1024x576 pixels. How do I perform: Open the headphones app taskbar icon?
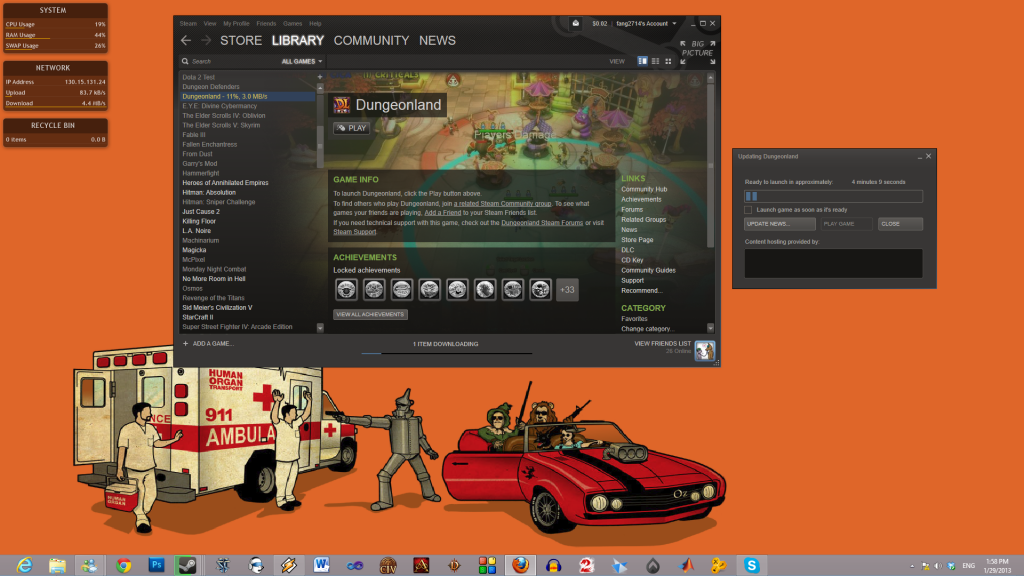[554, 566]
